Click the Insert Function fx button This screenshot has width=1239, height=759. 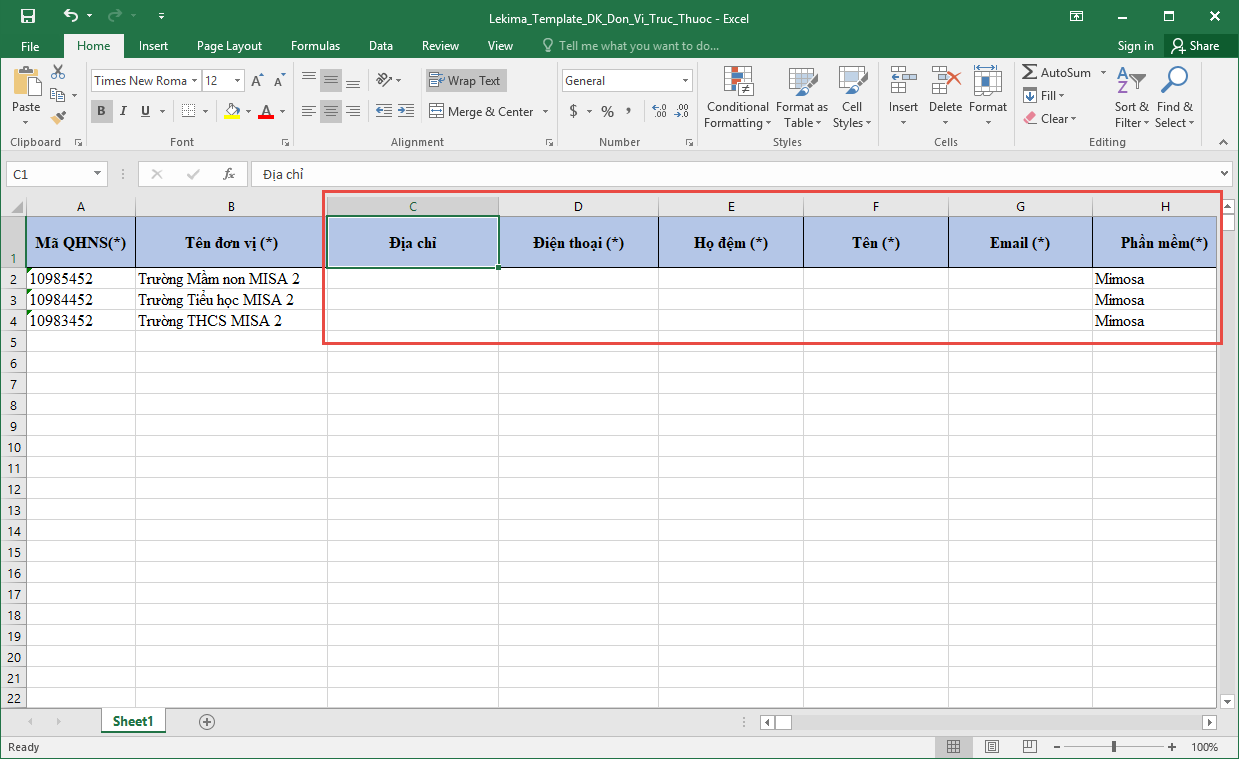coord(229,174)
